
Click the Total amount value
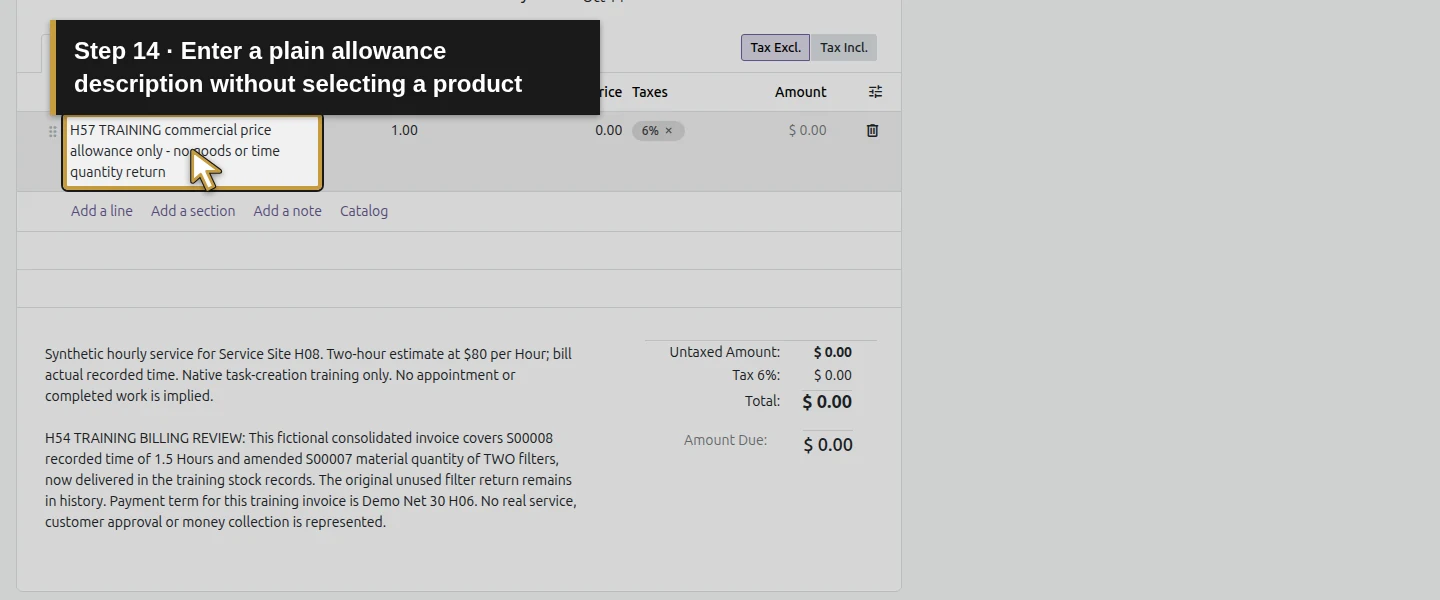[827, 402]
